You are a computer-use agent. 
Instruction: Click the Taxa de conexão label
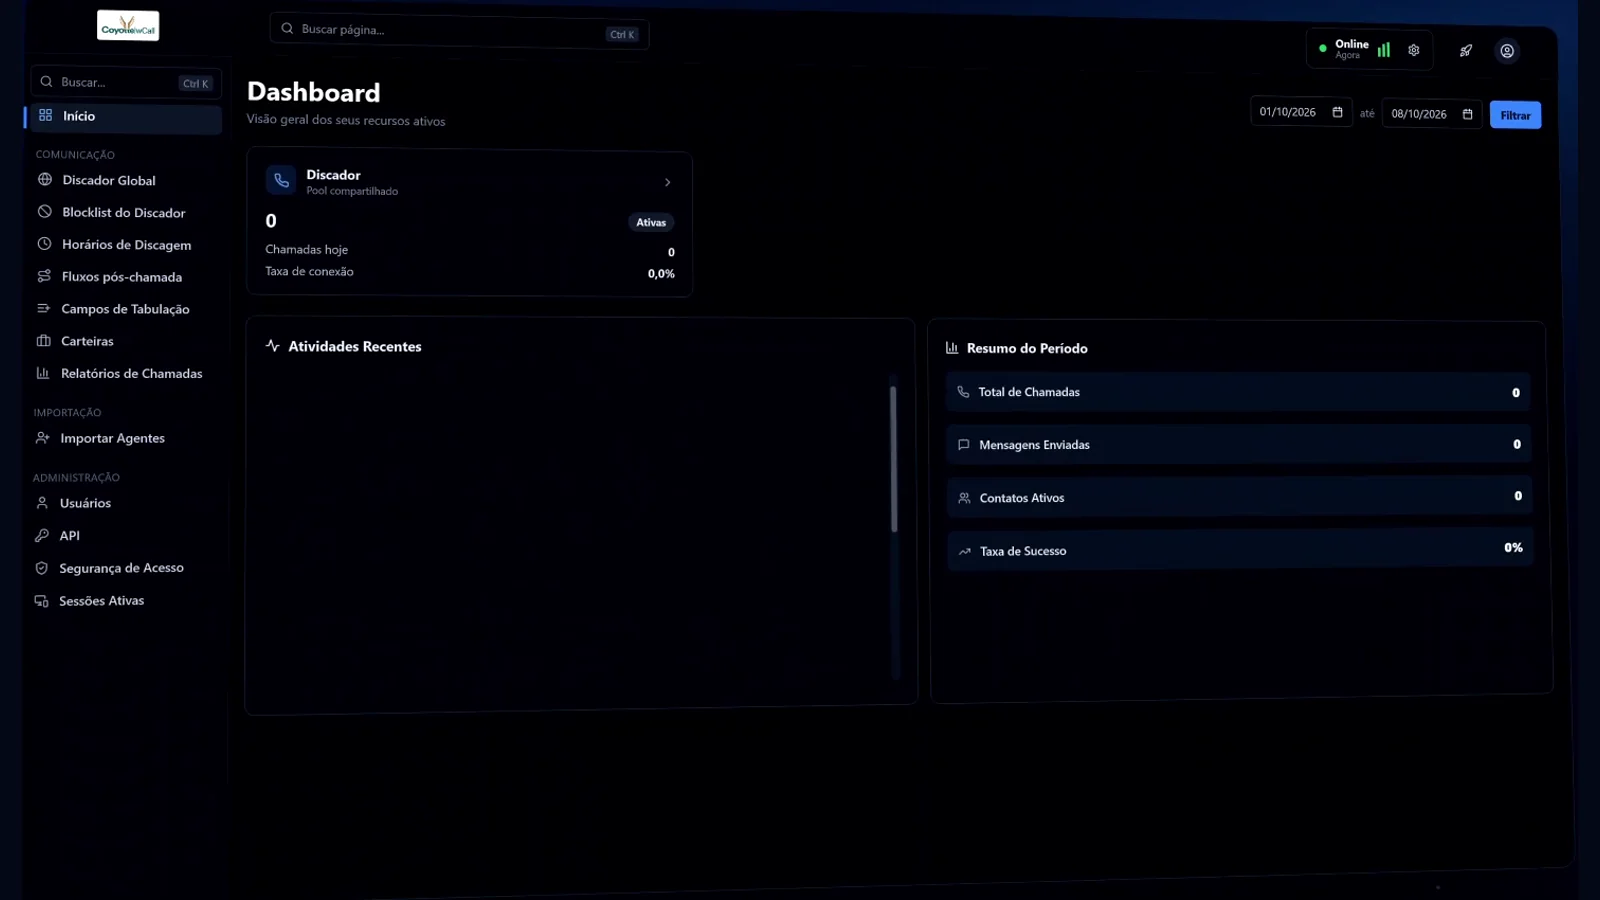click(309, 272)
